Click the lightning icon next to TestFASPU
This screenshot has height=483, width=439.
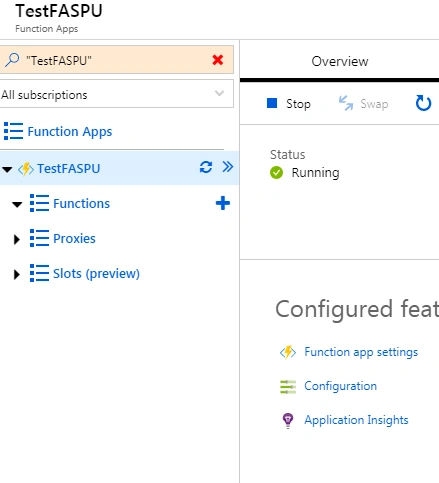coord(26,169)
